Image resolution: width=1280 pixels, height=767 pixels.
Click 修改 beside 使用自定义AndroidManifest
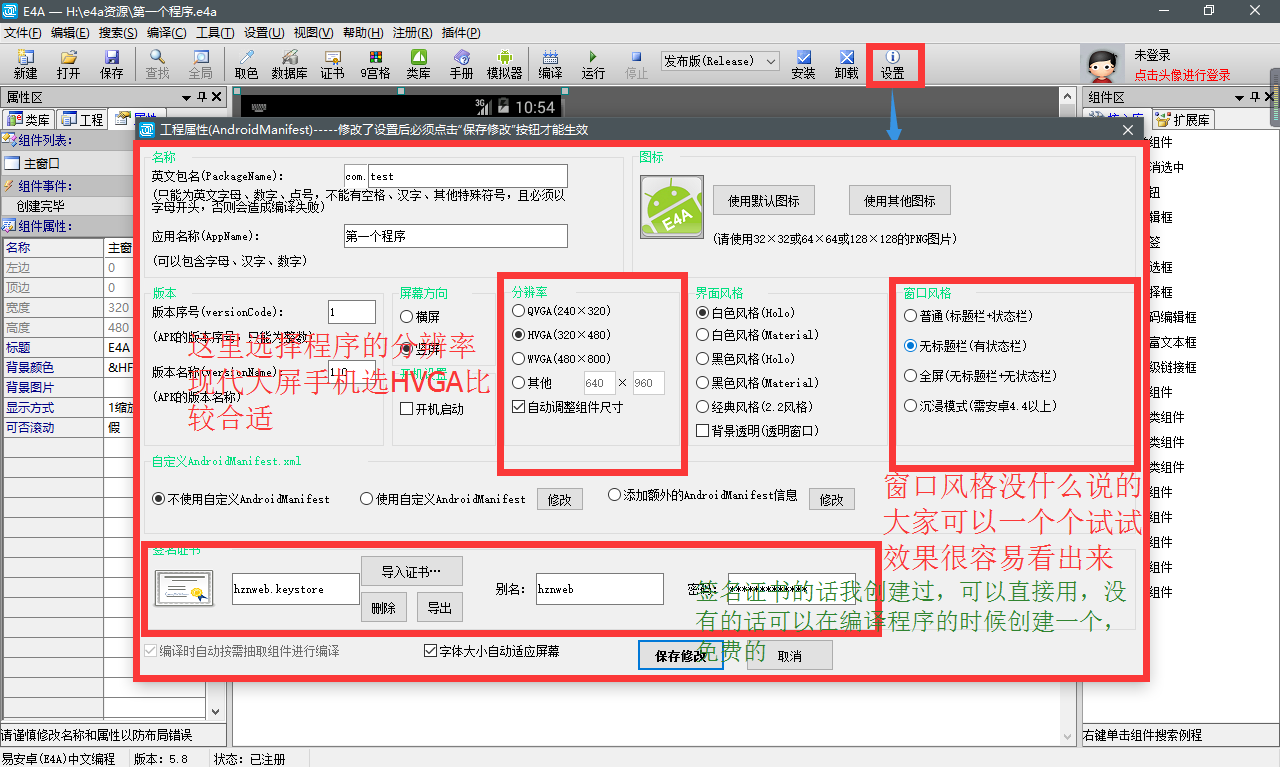click(x=560, y=499)
